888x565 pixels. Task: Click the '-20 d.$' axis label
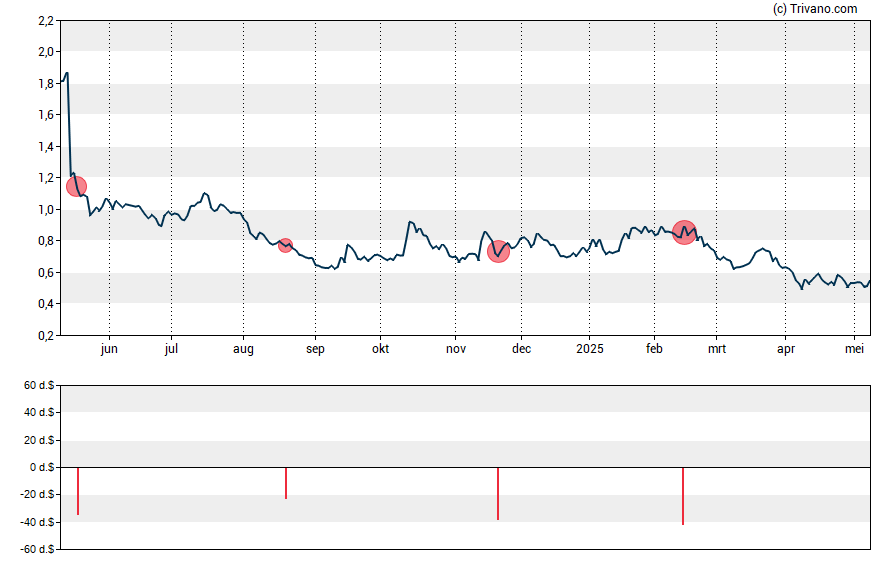pyautogui.click(x=37, y=494)
